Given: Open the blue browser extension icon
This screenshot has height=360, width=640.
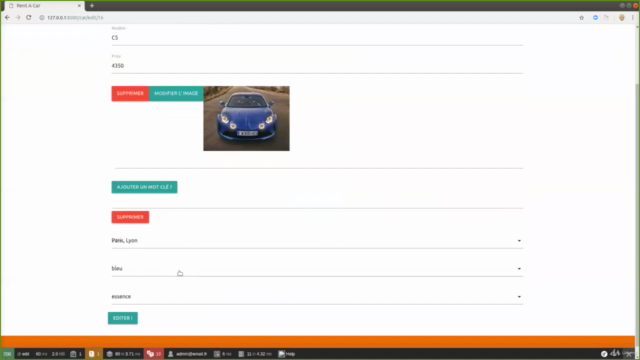Looking at the screenshot, I should click(x=596, y=18).
